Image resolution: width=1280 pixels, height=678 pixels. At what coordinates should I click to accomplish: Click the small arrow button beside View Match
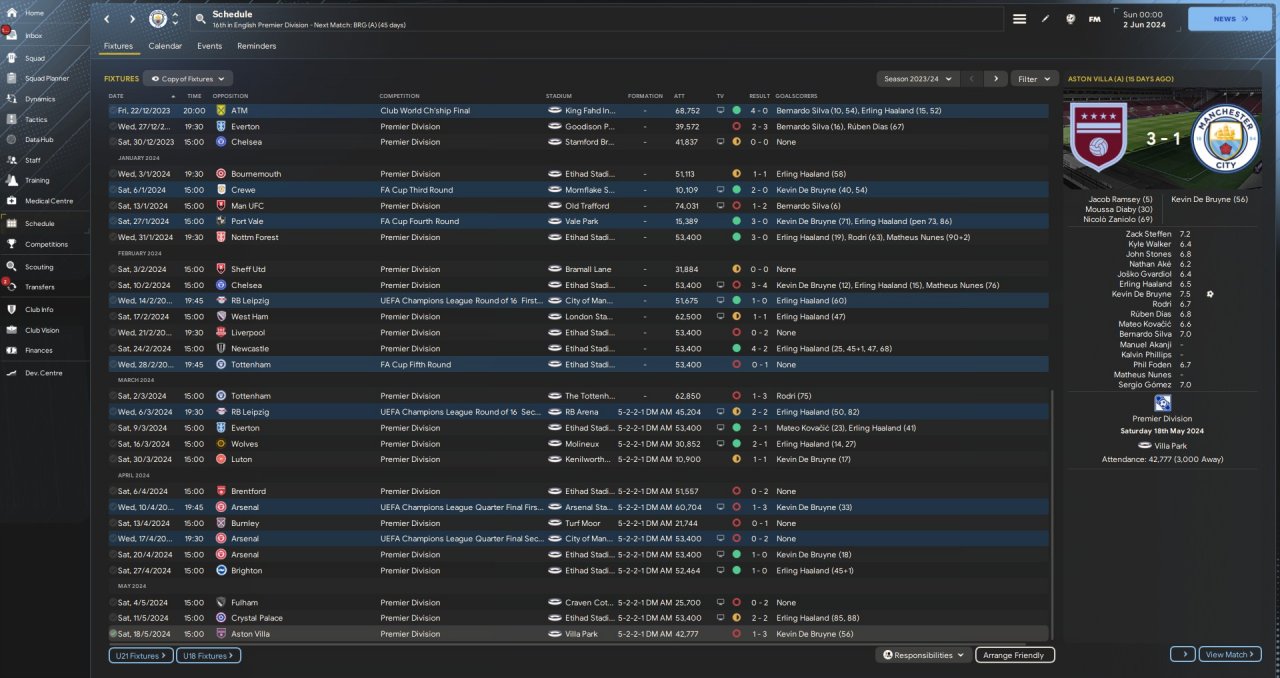(x=1182, y=654)
